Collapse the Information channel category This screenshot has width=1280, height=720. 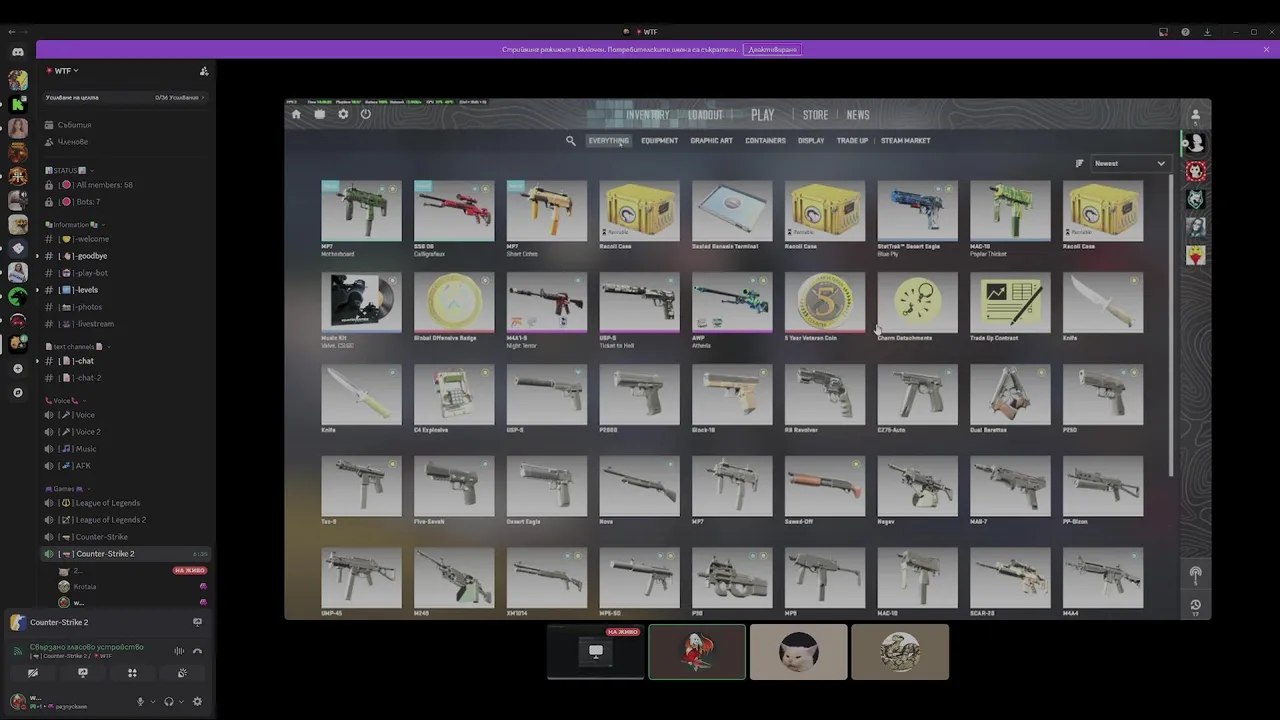pyautogui.click(x=75, y=225)
